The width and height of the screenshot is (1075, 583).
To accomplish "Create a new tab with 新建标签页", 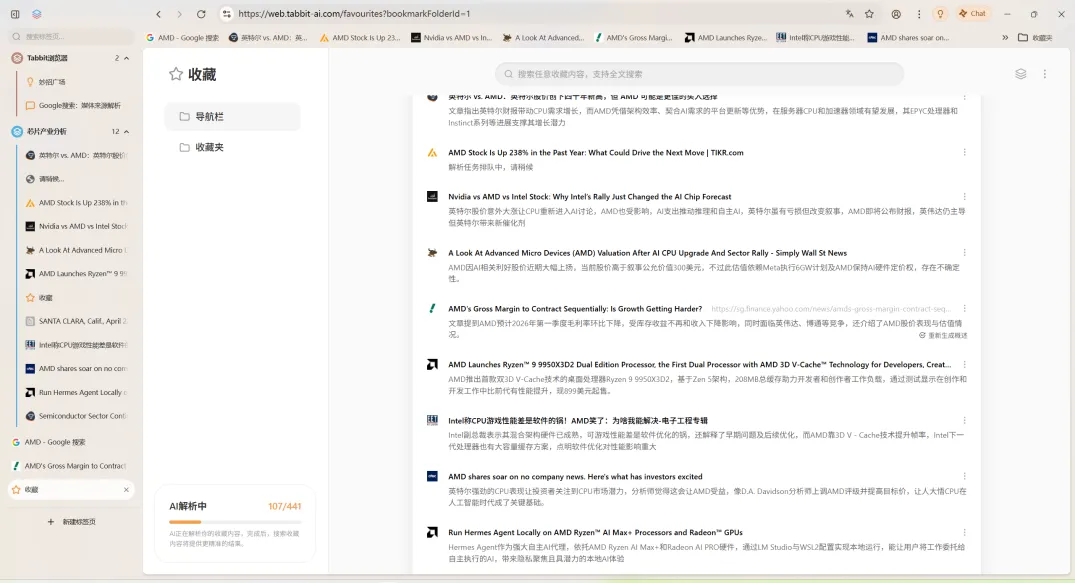I will (x=71, y=522).
